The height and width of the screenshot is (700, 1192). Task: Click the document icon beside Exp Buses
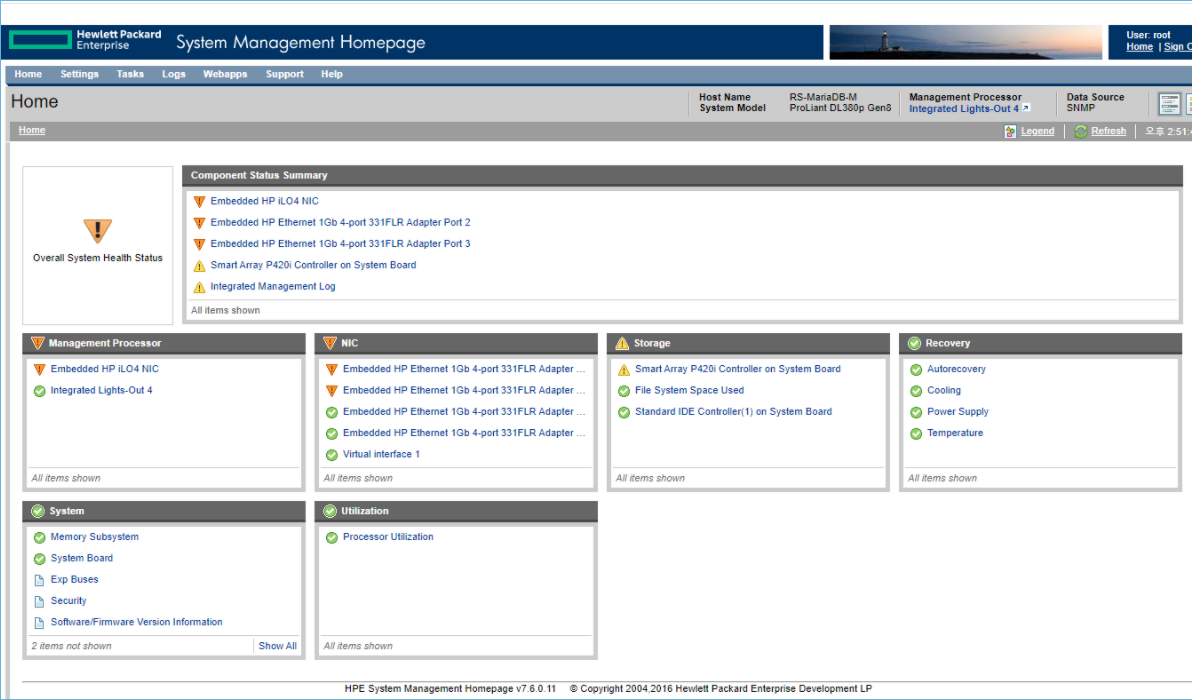(40, 580)
